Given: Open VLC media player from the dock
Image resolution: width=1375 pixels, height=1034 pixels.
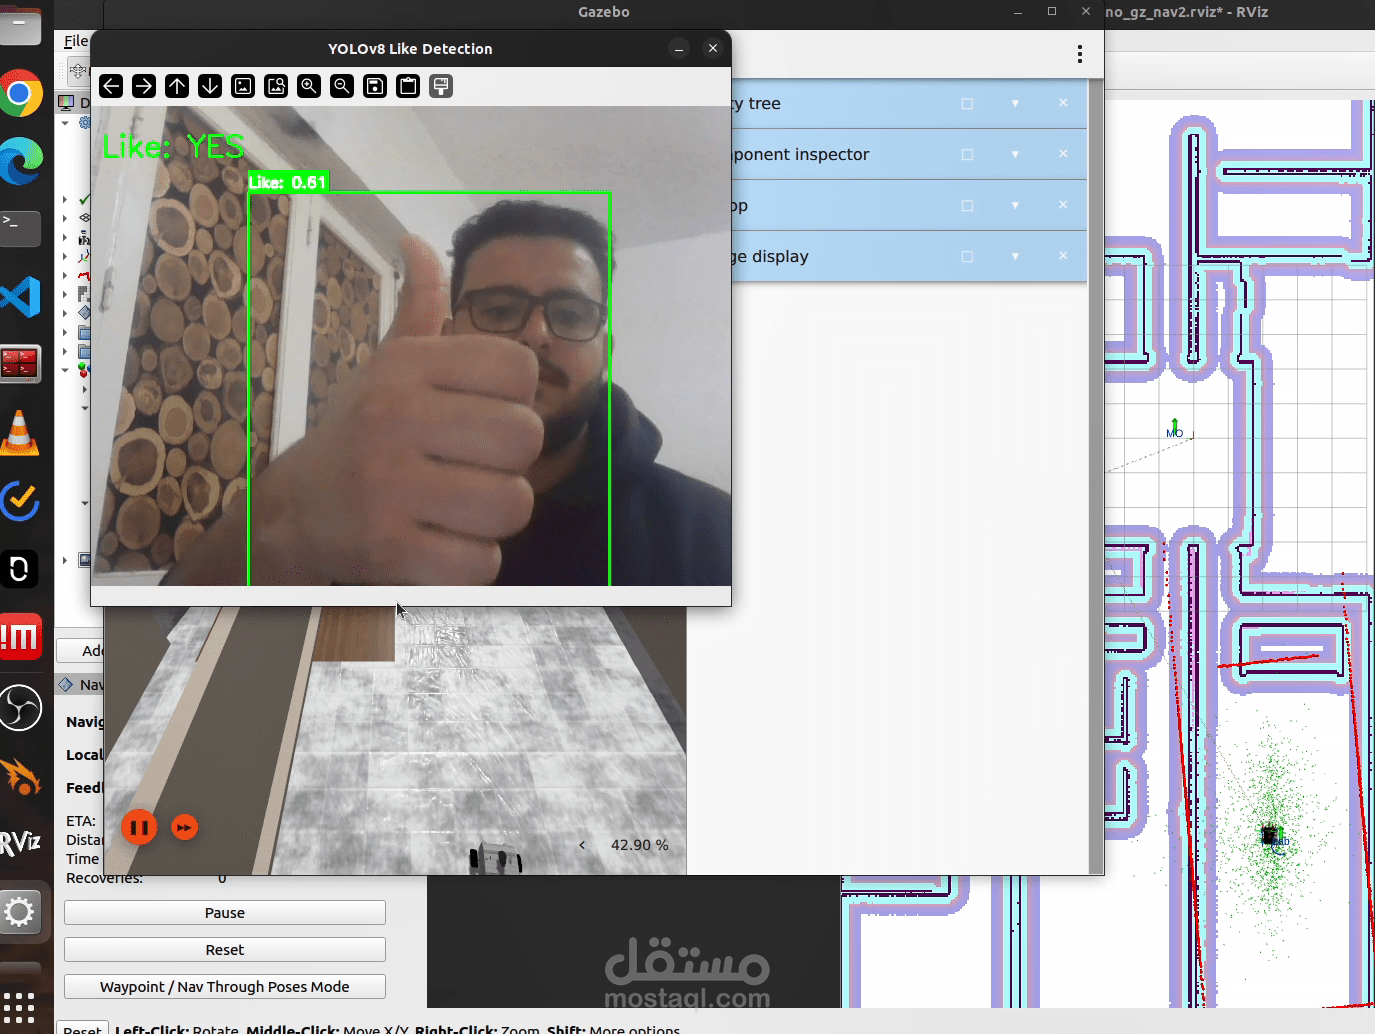Looking at the screenshot, I should [20, 434].
